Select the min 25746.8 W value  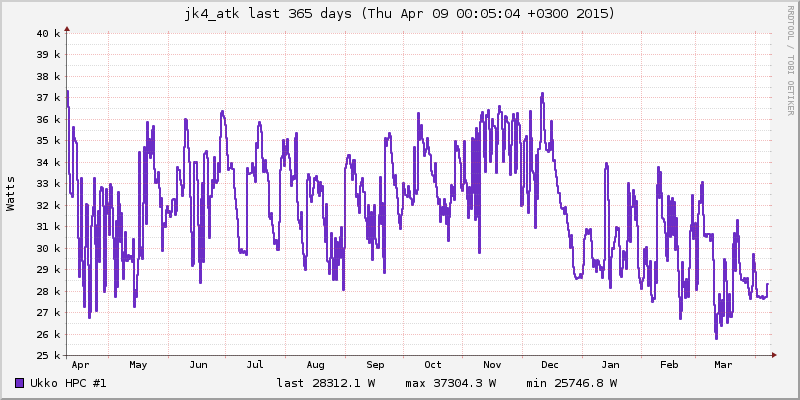pos(572,383)
